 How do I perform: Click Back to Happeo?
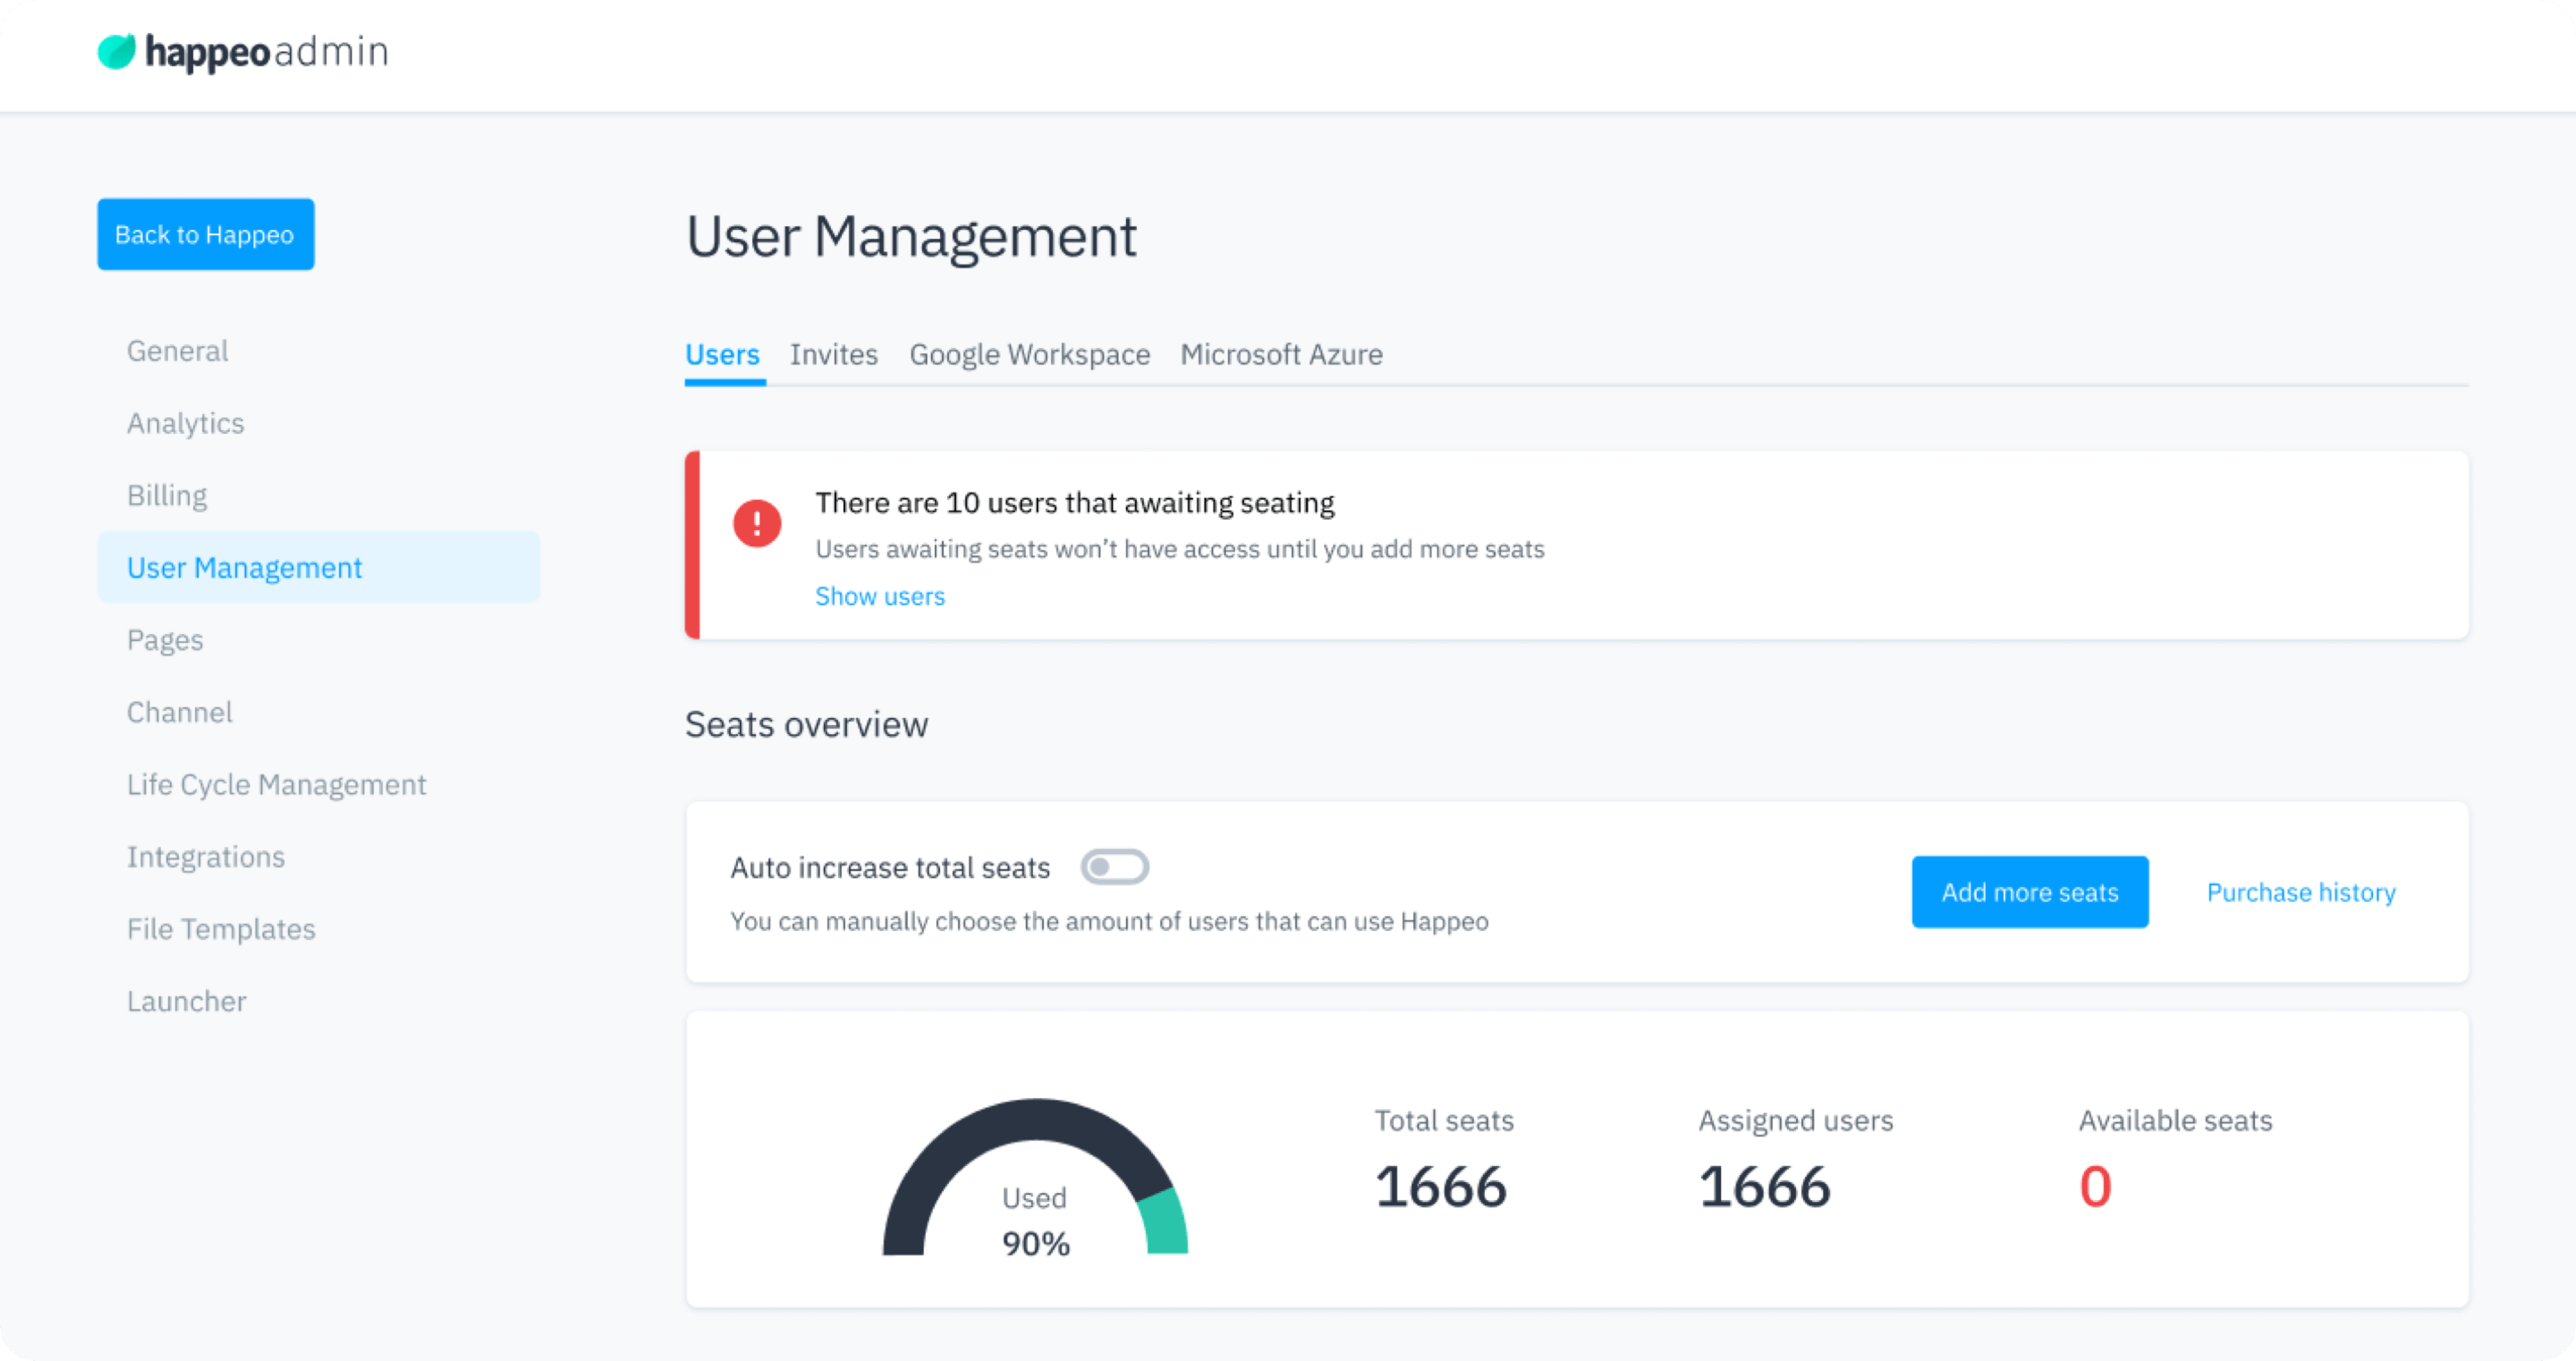[x=205, y=234]
